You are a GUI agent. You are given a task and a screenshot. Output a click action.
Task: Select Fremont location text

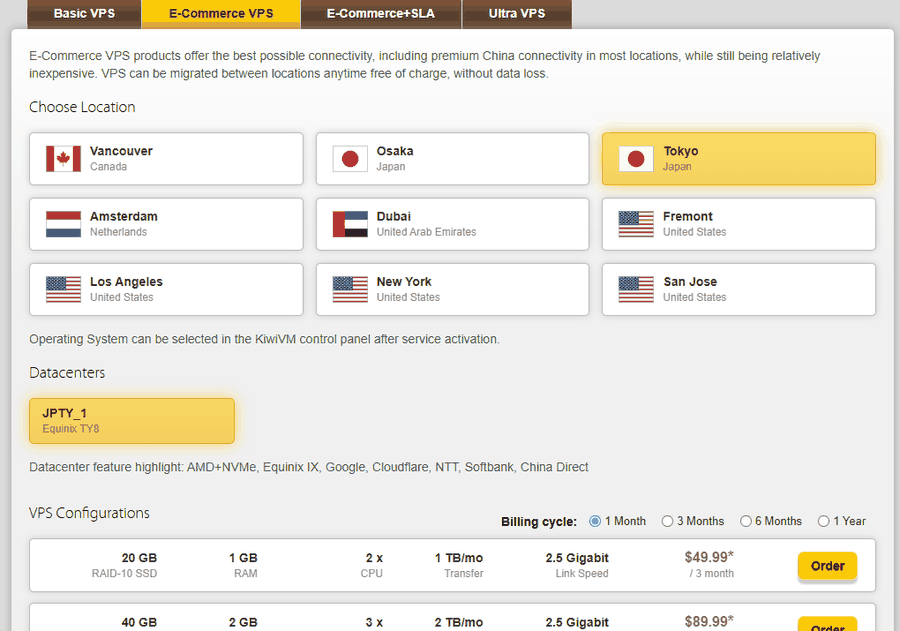pyautogui.click(x=688, y=216)
